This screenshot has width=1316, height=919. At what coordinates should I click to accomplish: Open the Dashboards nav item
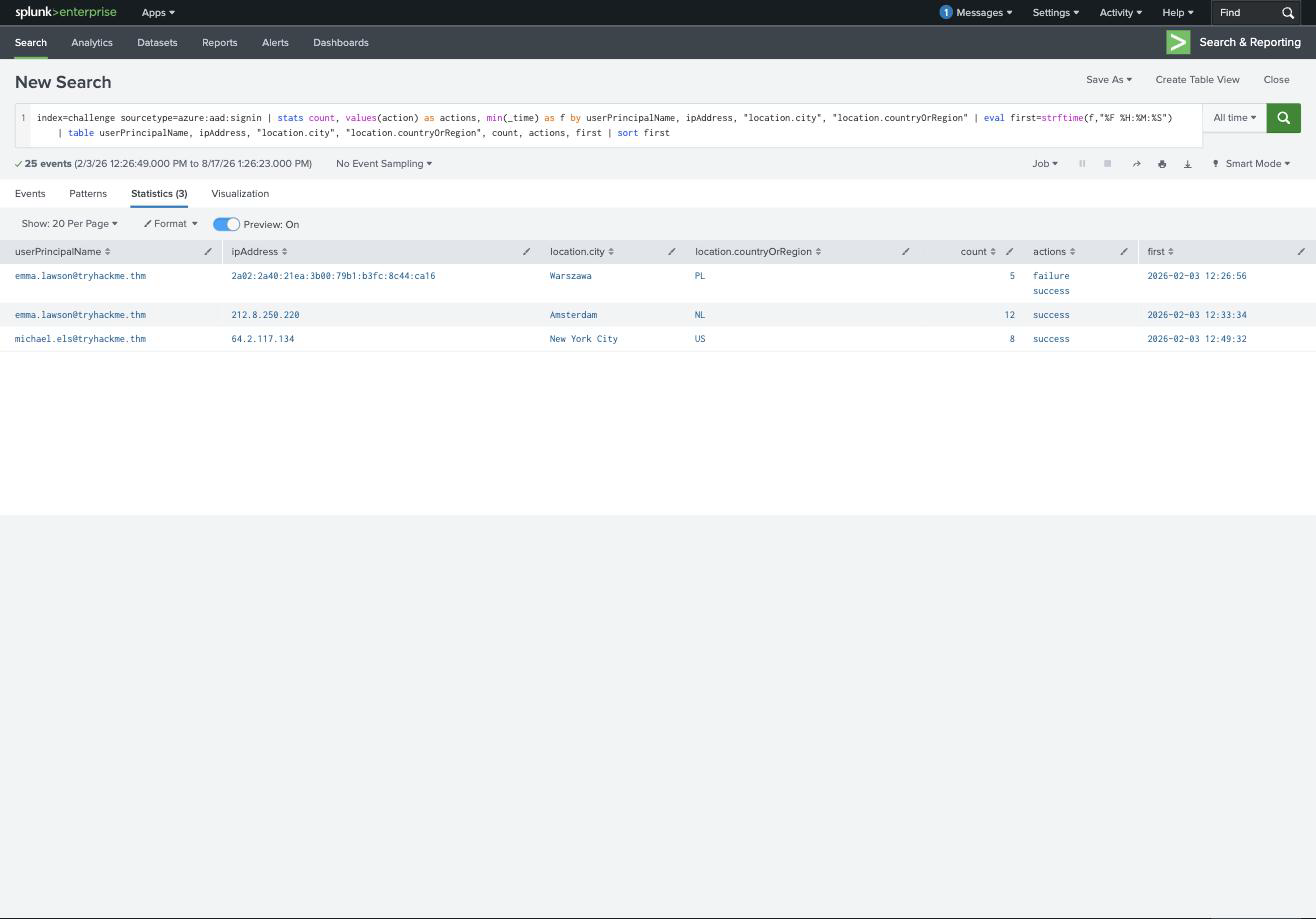pyautogui.click(x=341, y=43)
